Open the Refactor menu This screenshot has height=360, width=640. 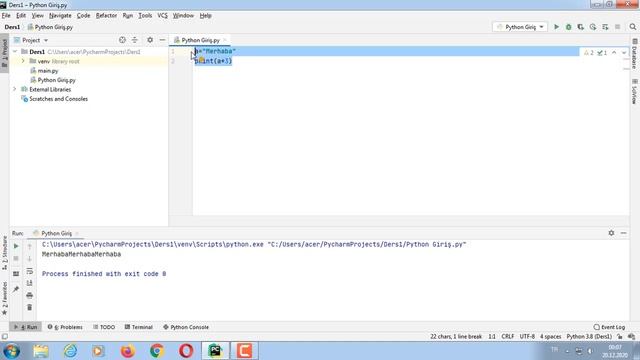106,16
